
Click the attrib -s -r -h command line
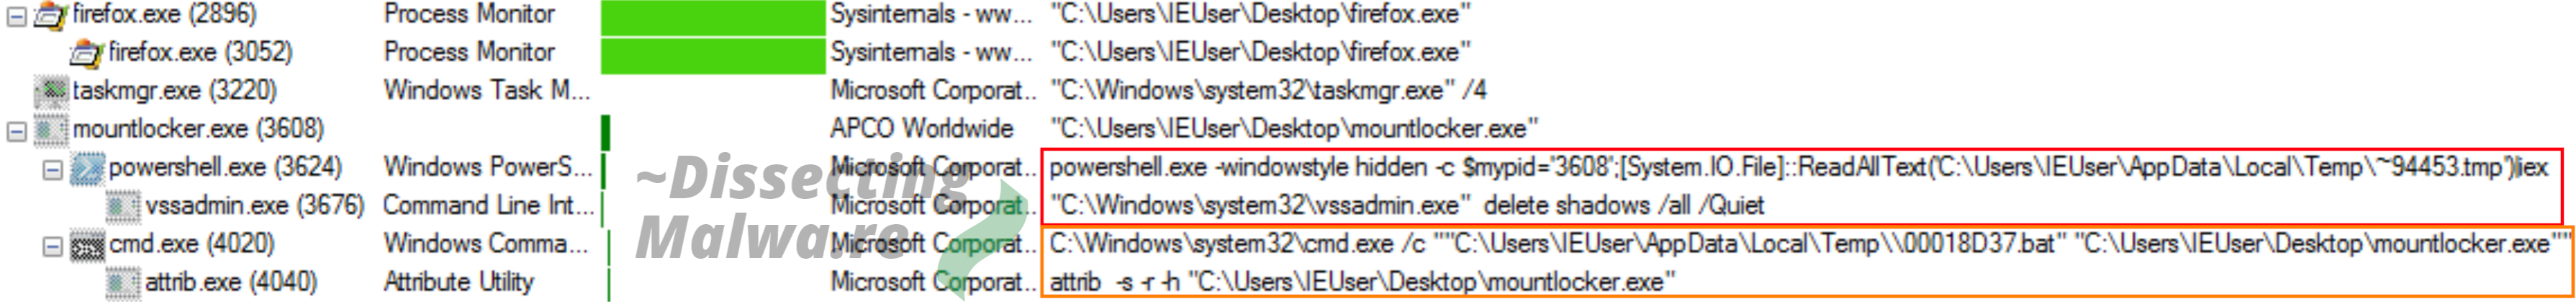point(1362,283)
